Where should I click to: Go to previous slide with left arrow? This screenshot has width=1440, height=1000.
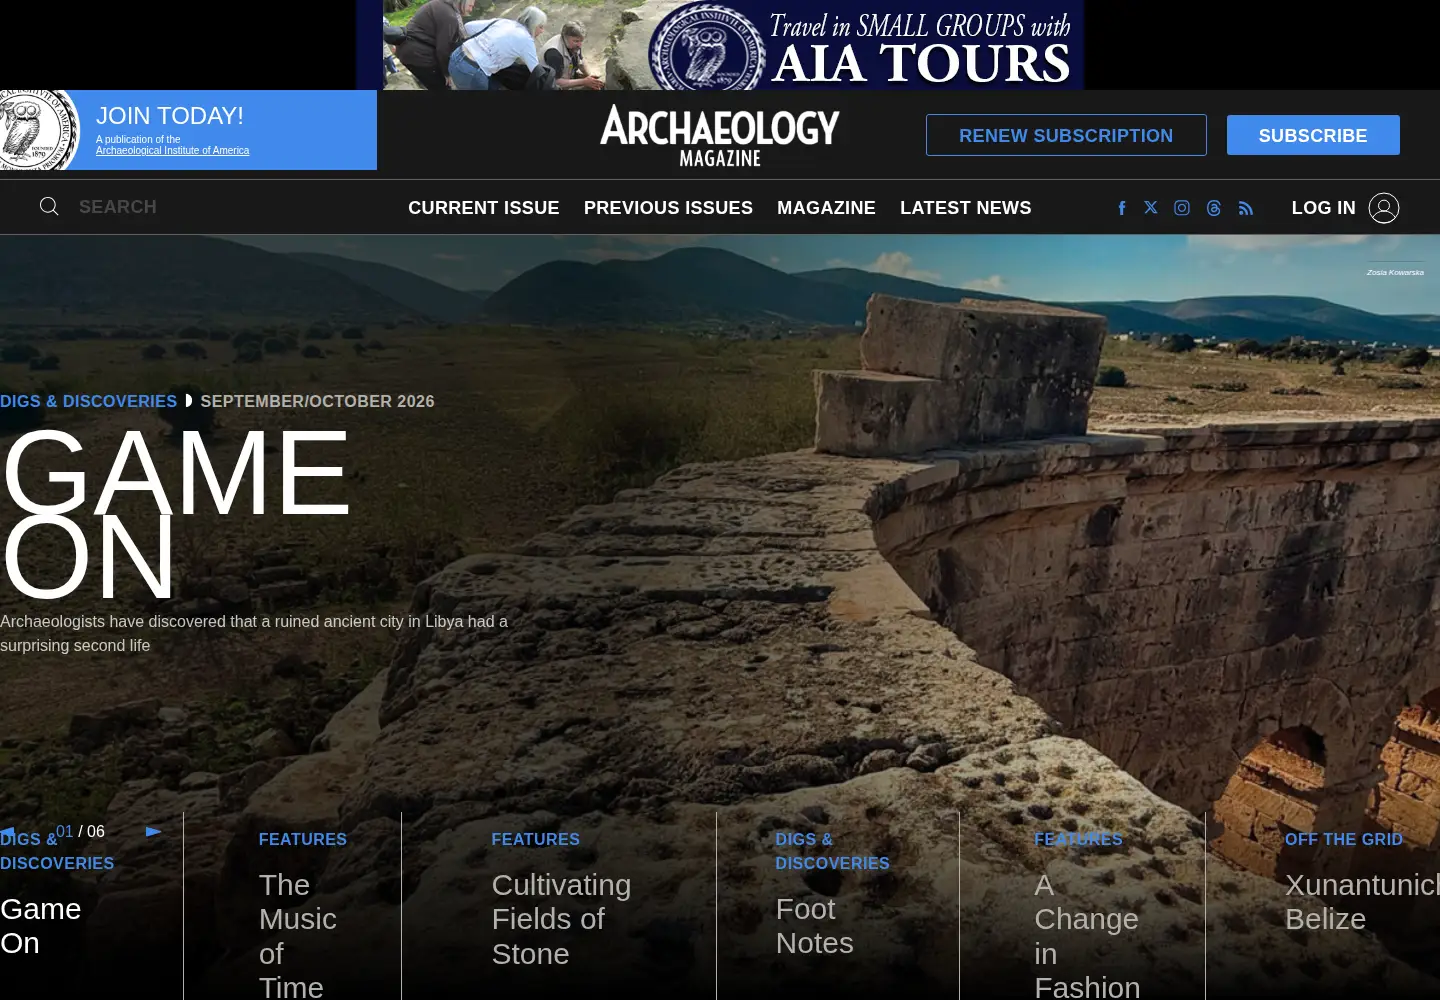click(7, 832)
